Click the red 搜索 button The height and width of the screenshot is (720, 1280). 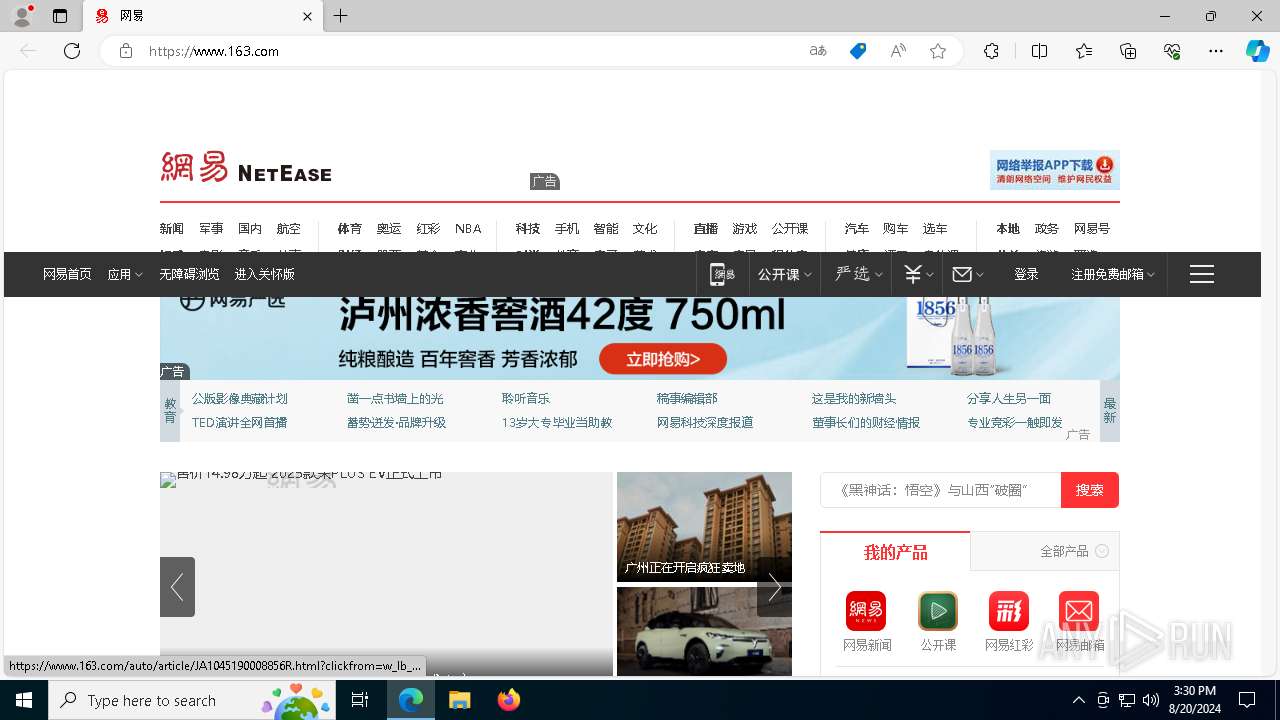[x=1090, y=490]
